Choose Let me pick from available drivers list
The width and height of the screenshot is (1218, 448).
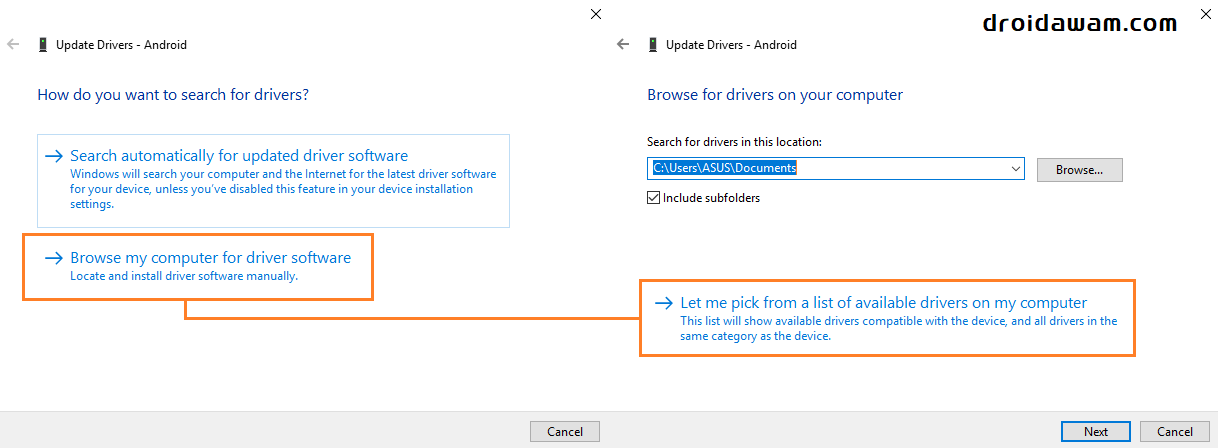(x=883, y=303)
